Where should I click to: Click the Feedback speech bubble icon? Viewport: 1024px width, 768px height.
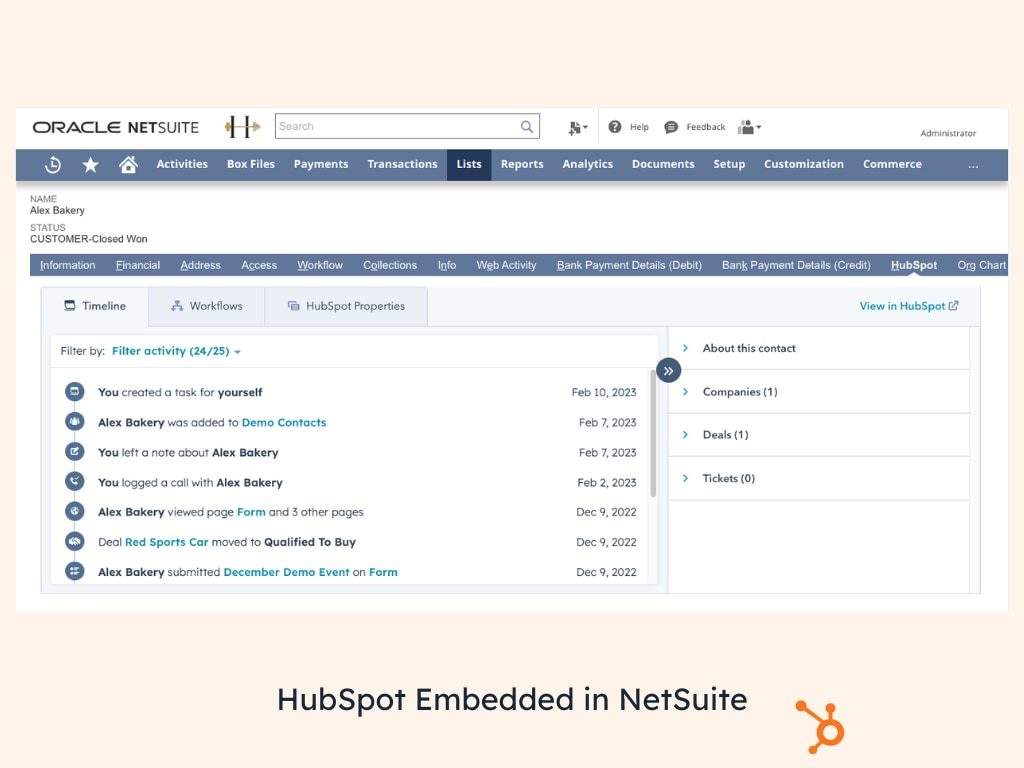tap(671, 127)
